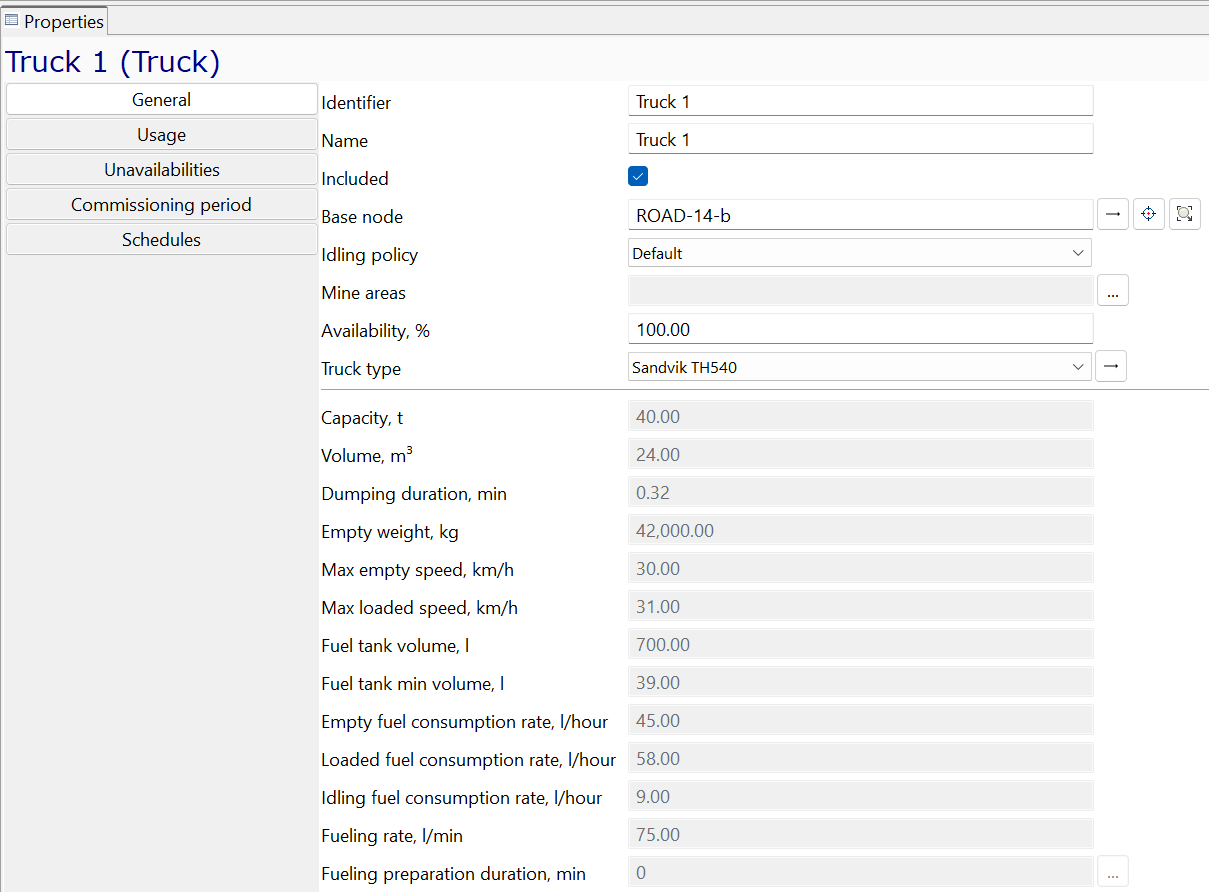
Task: Click the Truck 1 (Truck) title
Action: (x=113, y=61)
